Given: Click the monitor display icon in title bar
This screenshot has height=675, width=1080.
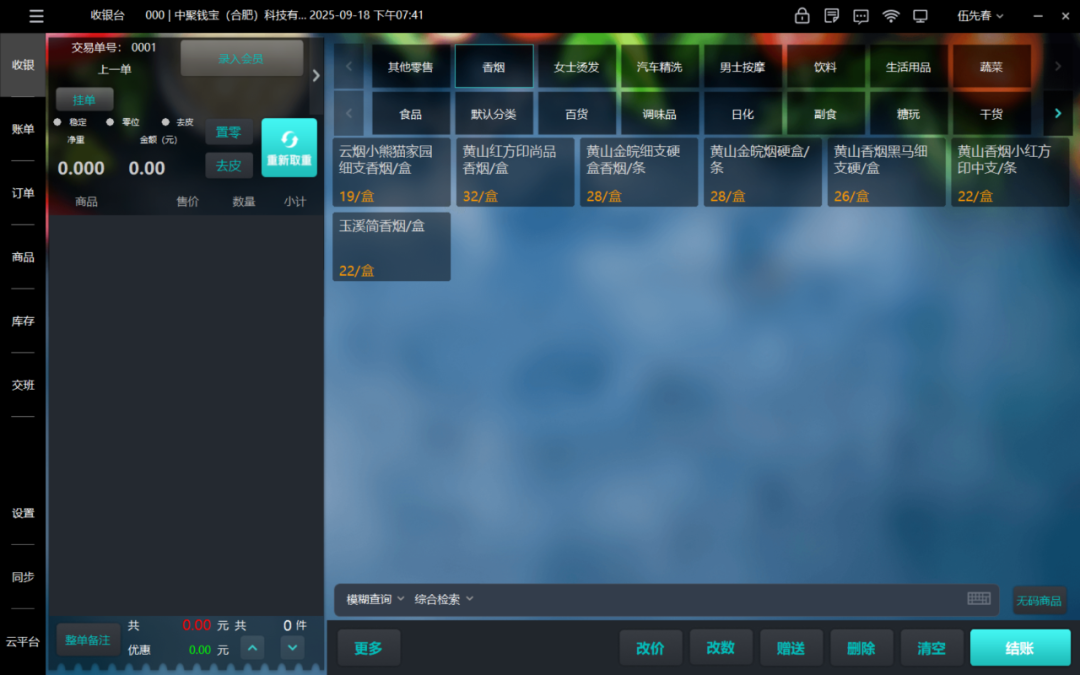Looking at the screenshot, I should (x=920, y=16).
